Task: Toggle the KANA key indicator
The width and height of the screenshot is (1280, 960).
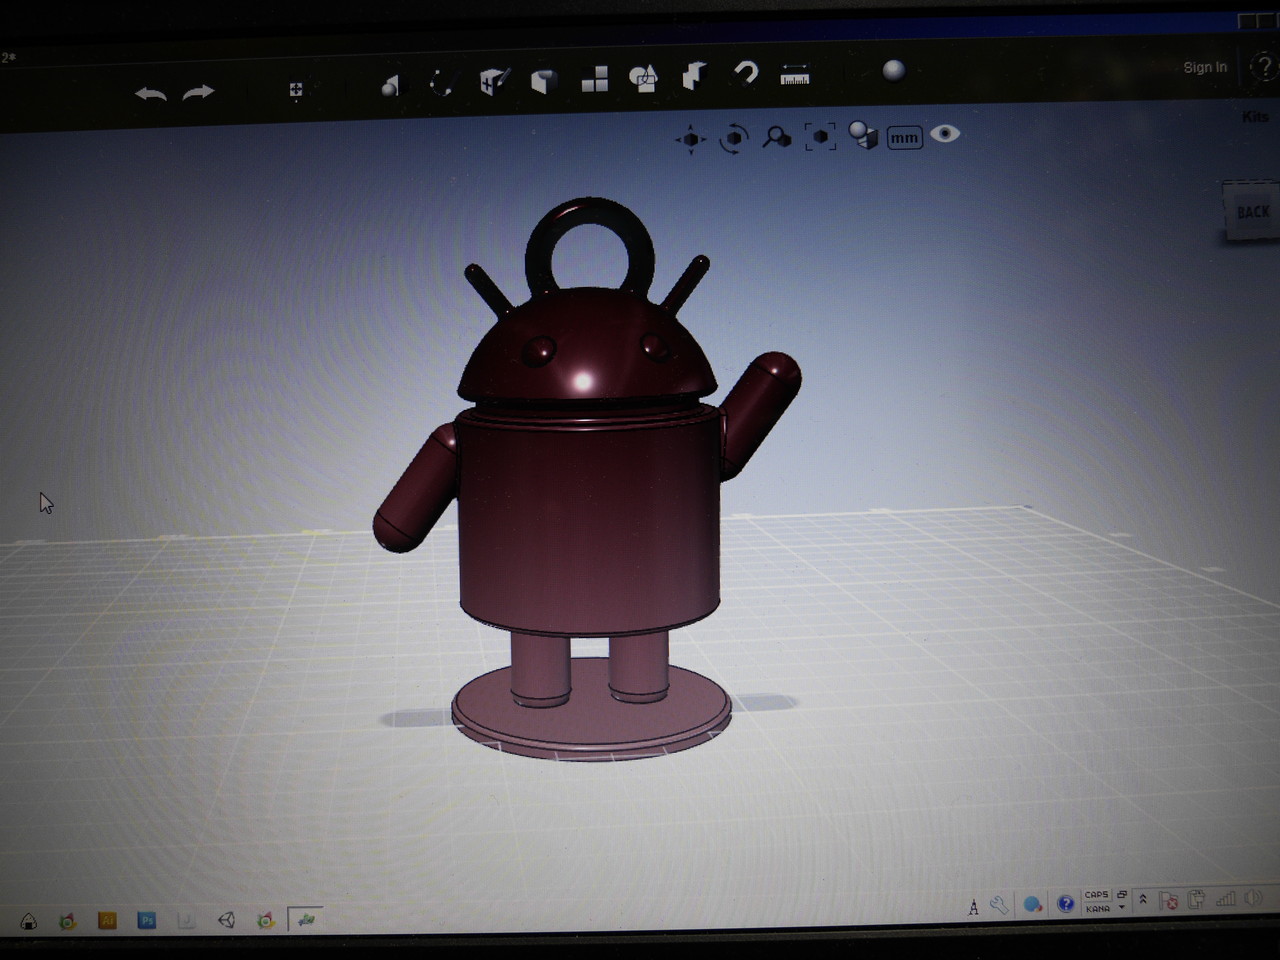Action: (x=1097, y=908)
